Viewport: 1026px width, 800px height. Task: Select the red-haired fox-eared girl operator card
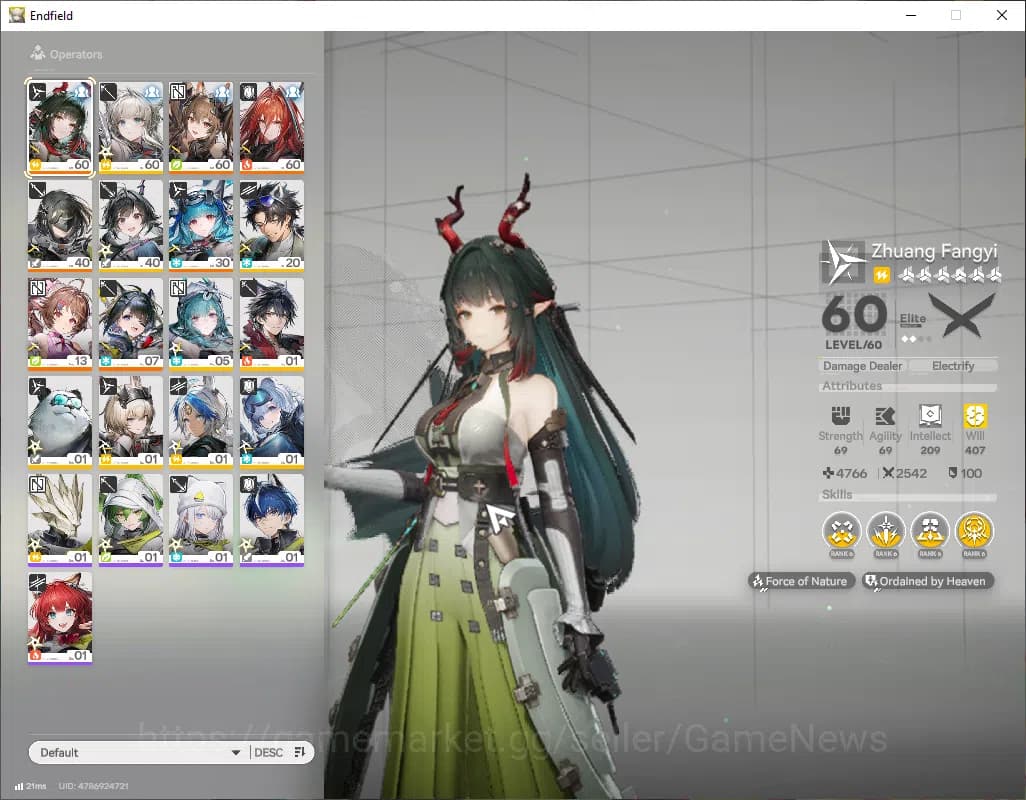60,618
